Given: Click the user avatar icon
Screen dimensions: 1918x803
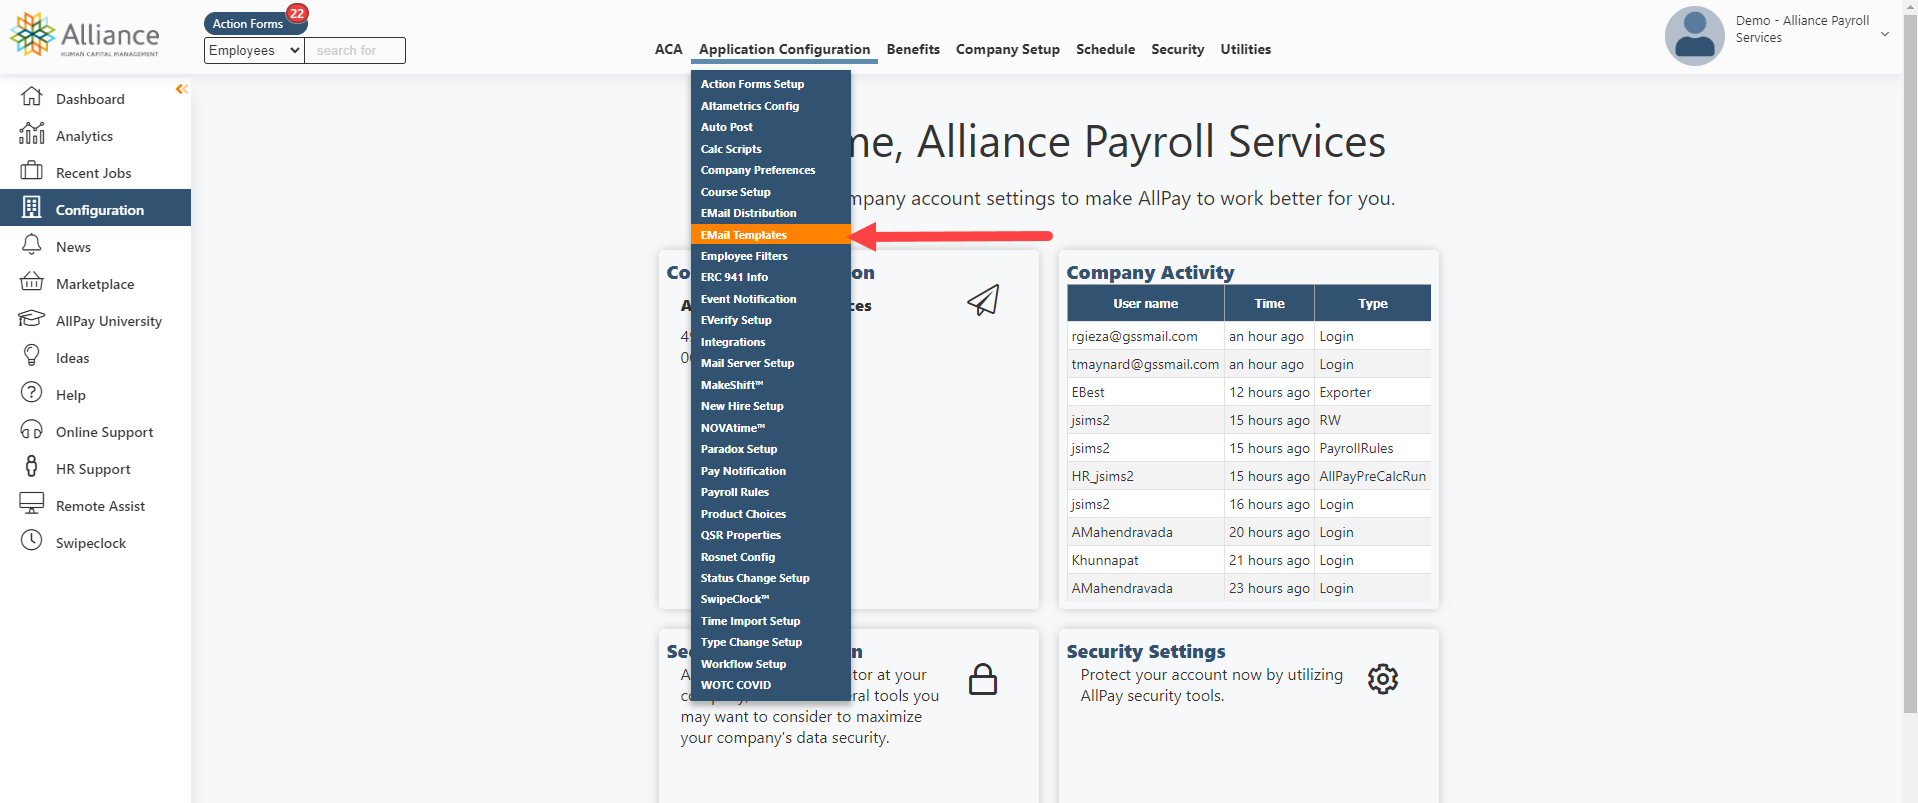Looking at the screenshot, I should 1694,36.
